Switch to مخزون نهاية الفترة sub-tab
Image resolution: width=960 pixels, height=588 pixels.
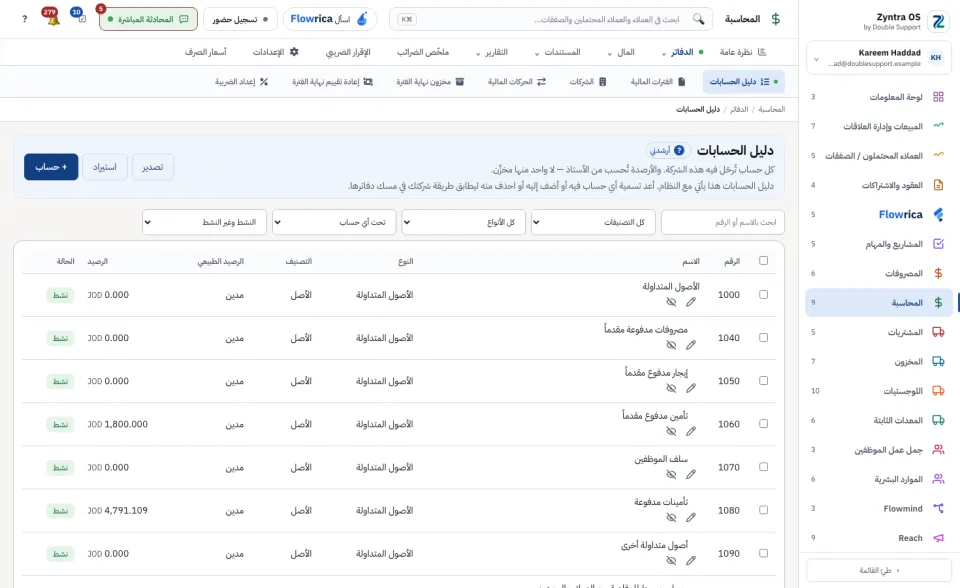[430, 81]
